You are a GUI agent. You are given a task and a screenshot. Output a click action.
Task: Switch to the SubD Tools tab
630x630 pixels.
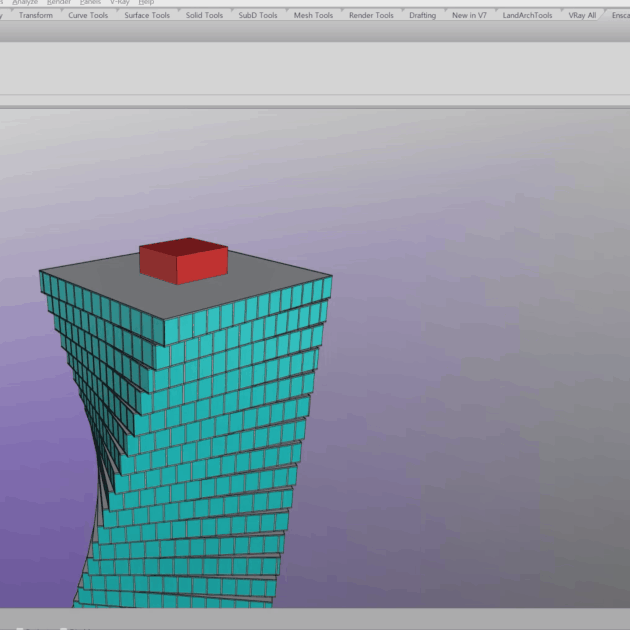258,16
